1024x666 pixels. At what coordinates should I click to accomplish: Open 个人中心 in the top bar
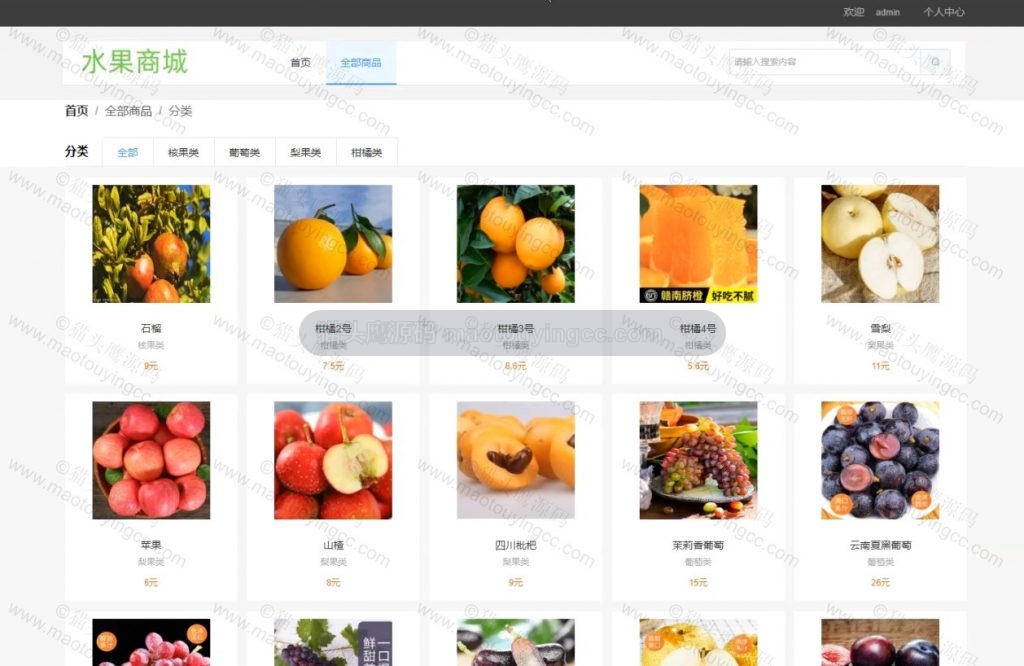tap(943, 12)
